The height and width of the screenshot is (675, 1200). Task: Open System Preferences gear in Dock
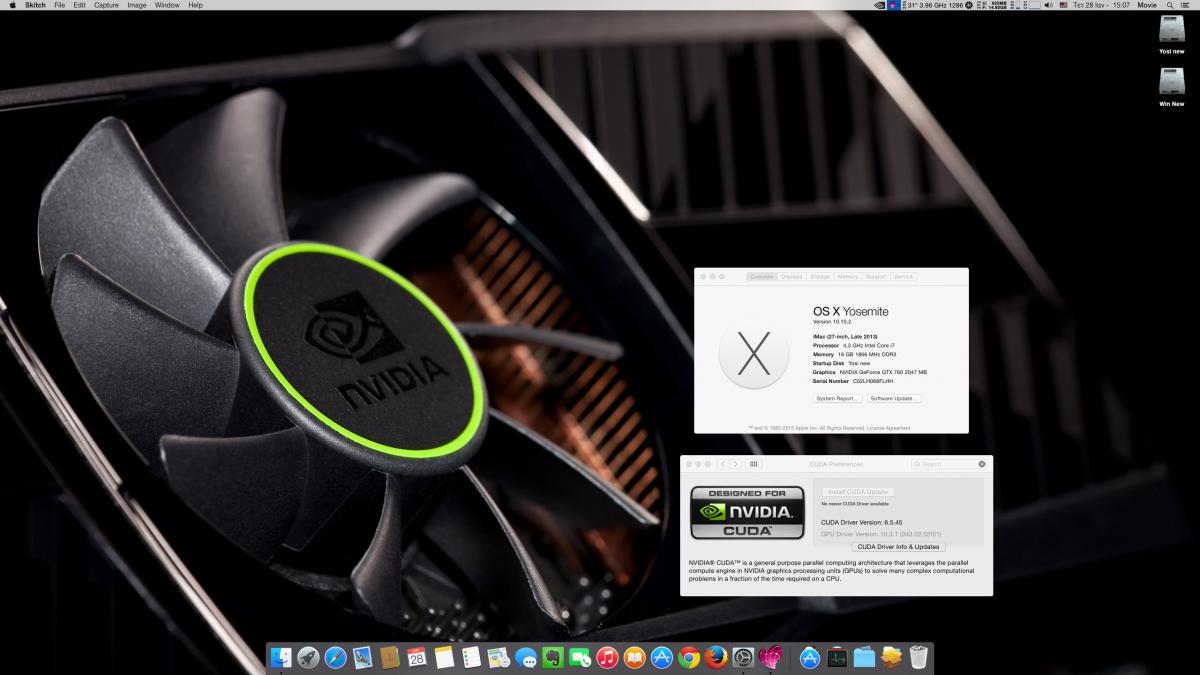pyautogui.click(x=743, y=657)
